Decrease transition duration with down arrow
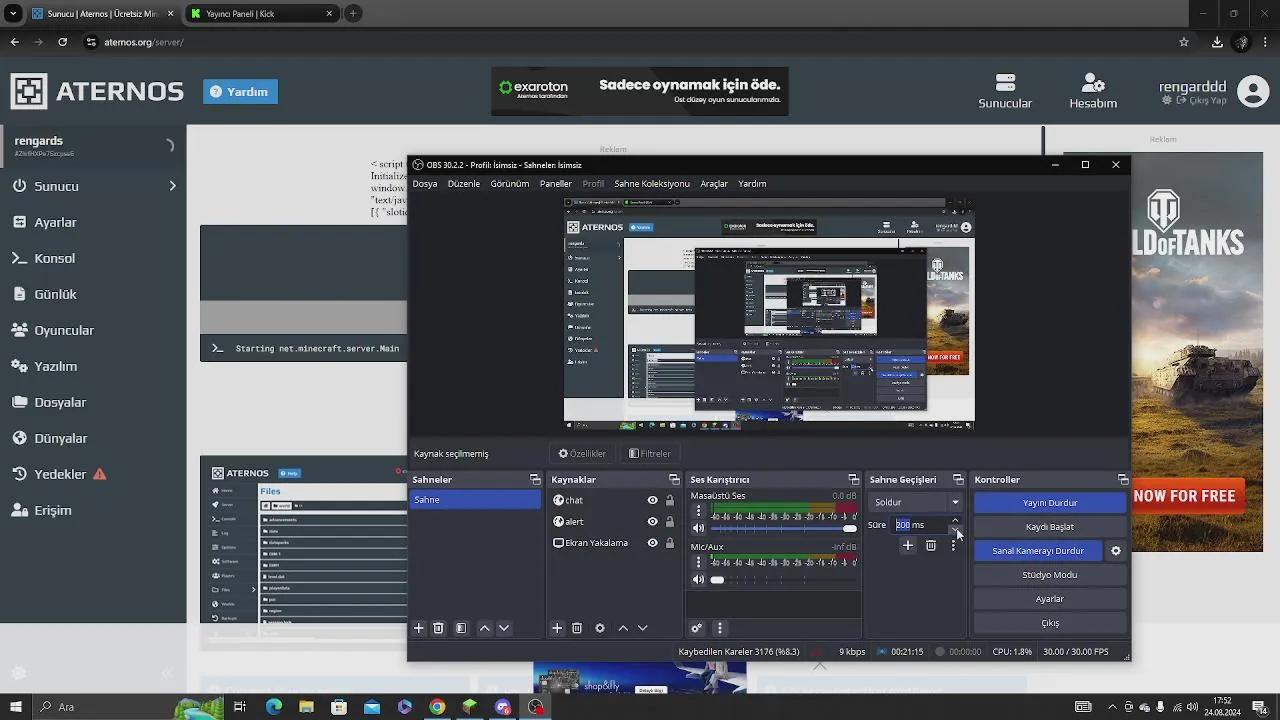 [955, 530]
